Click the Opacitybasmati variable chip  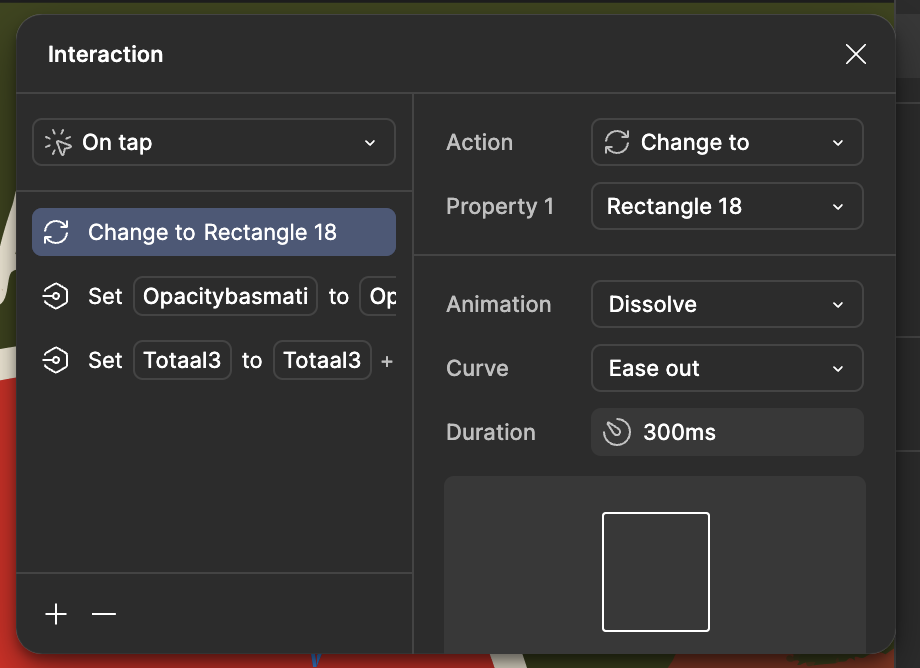tap(225, 297)
